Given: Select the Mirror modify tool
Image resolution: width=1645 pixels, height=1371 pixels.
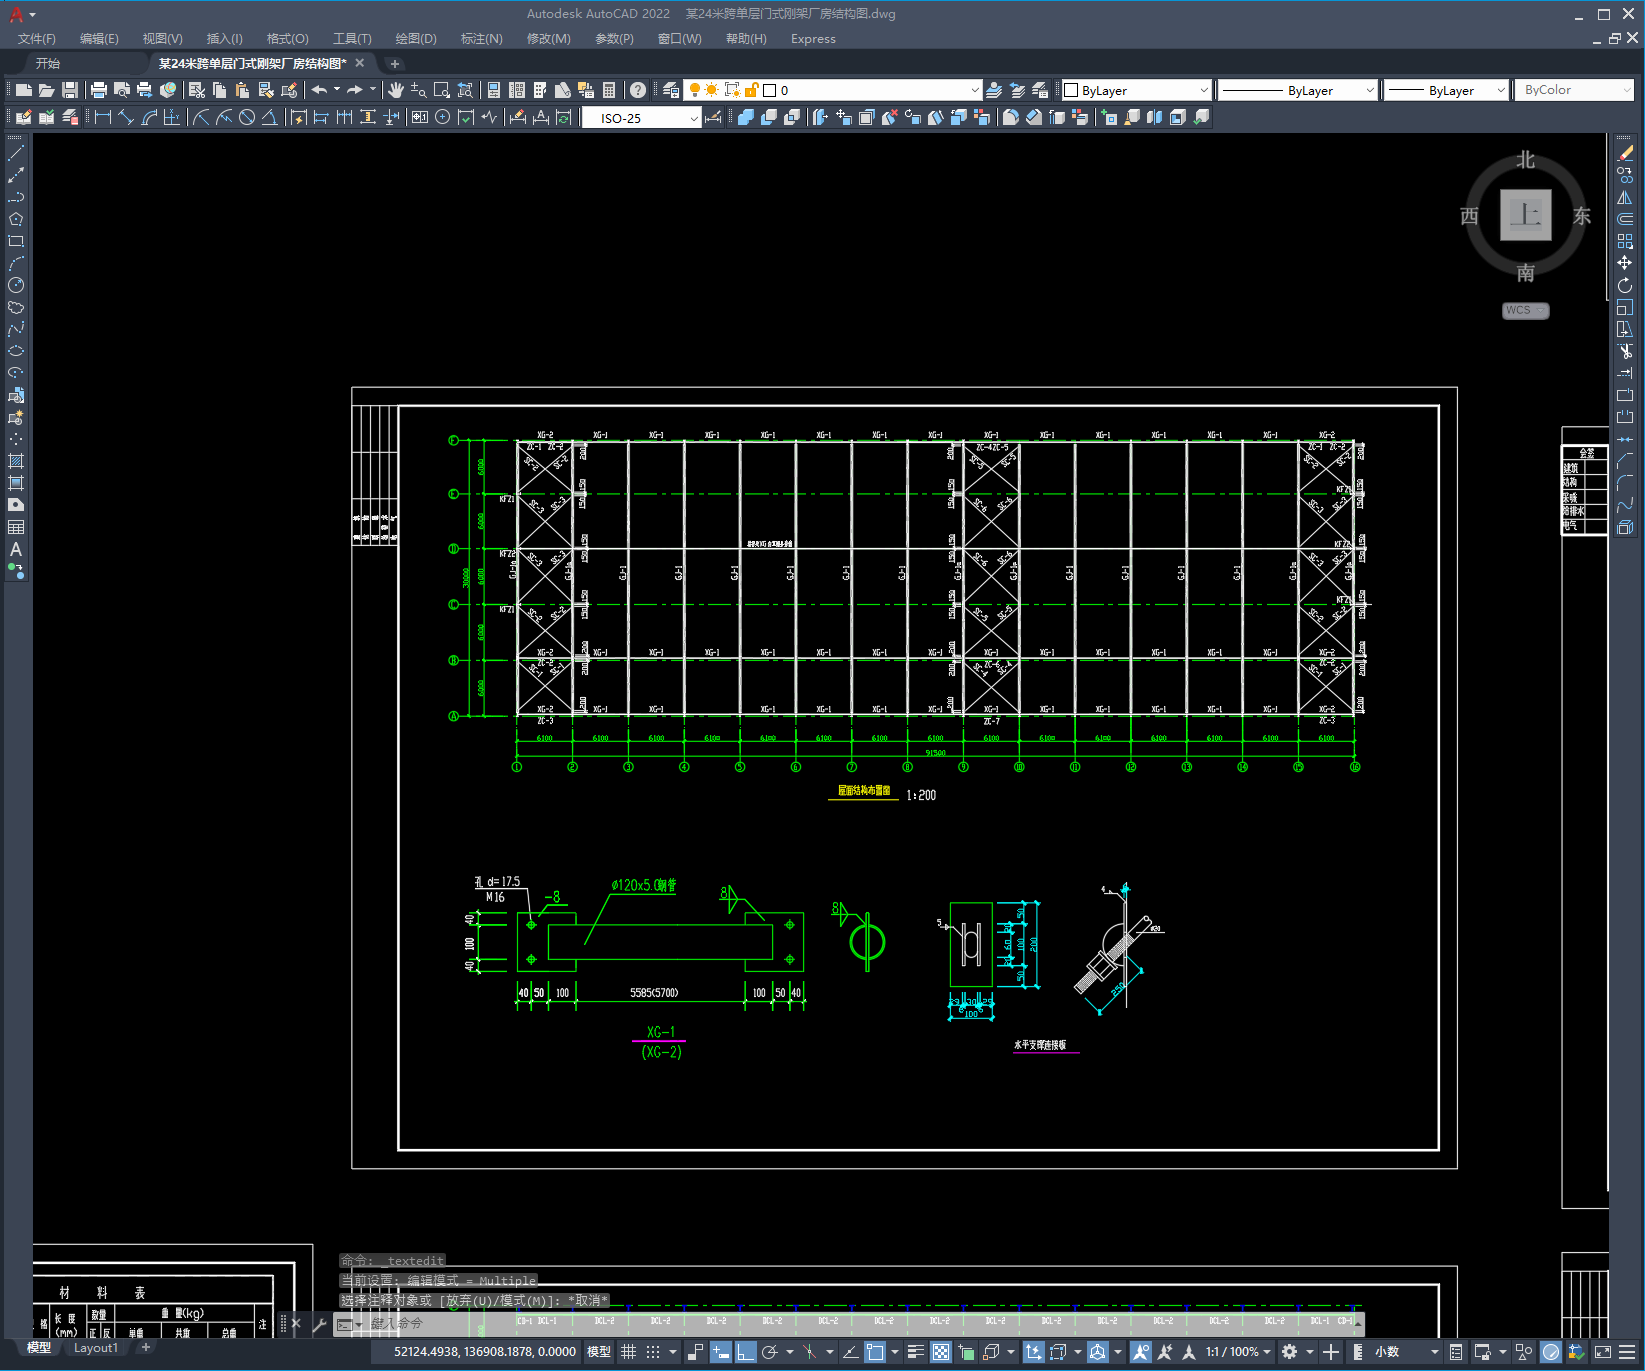Looking at the screenshot, I should tap(1625, 197).
